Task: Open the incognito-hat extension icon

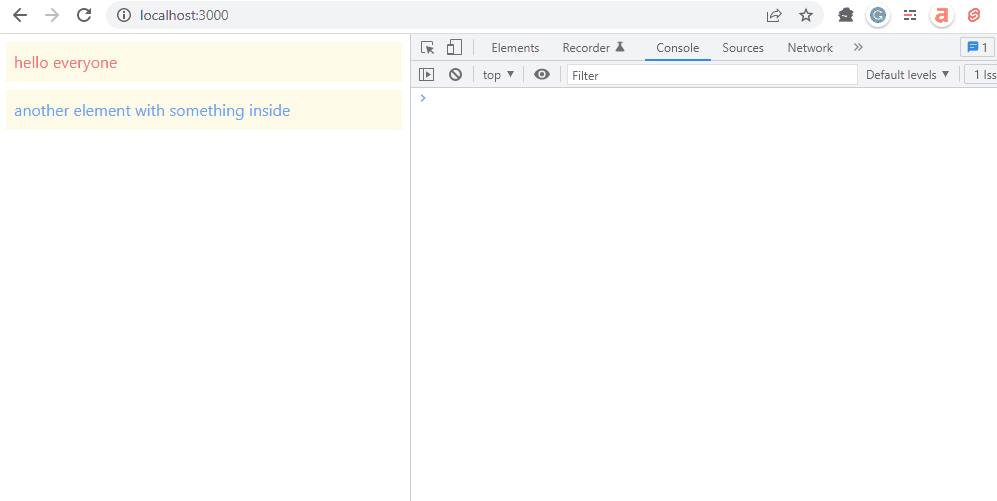Action: 846,15
